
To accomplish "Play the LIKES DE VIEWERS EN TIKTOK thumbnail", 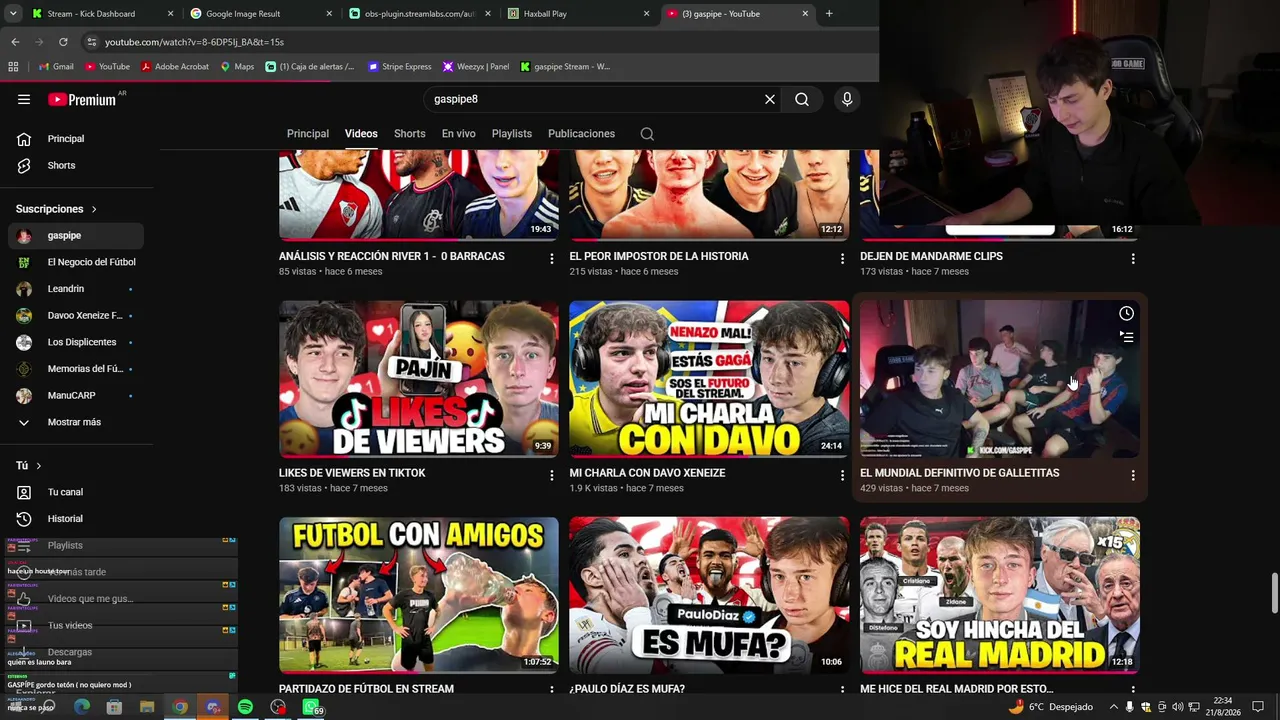I will coord(419,379).
